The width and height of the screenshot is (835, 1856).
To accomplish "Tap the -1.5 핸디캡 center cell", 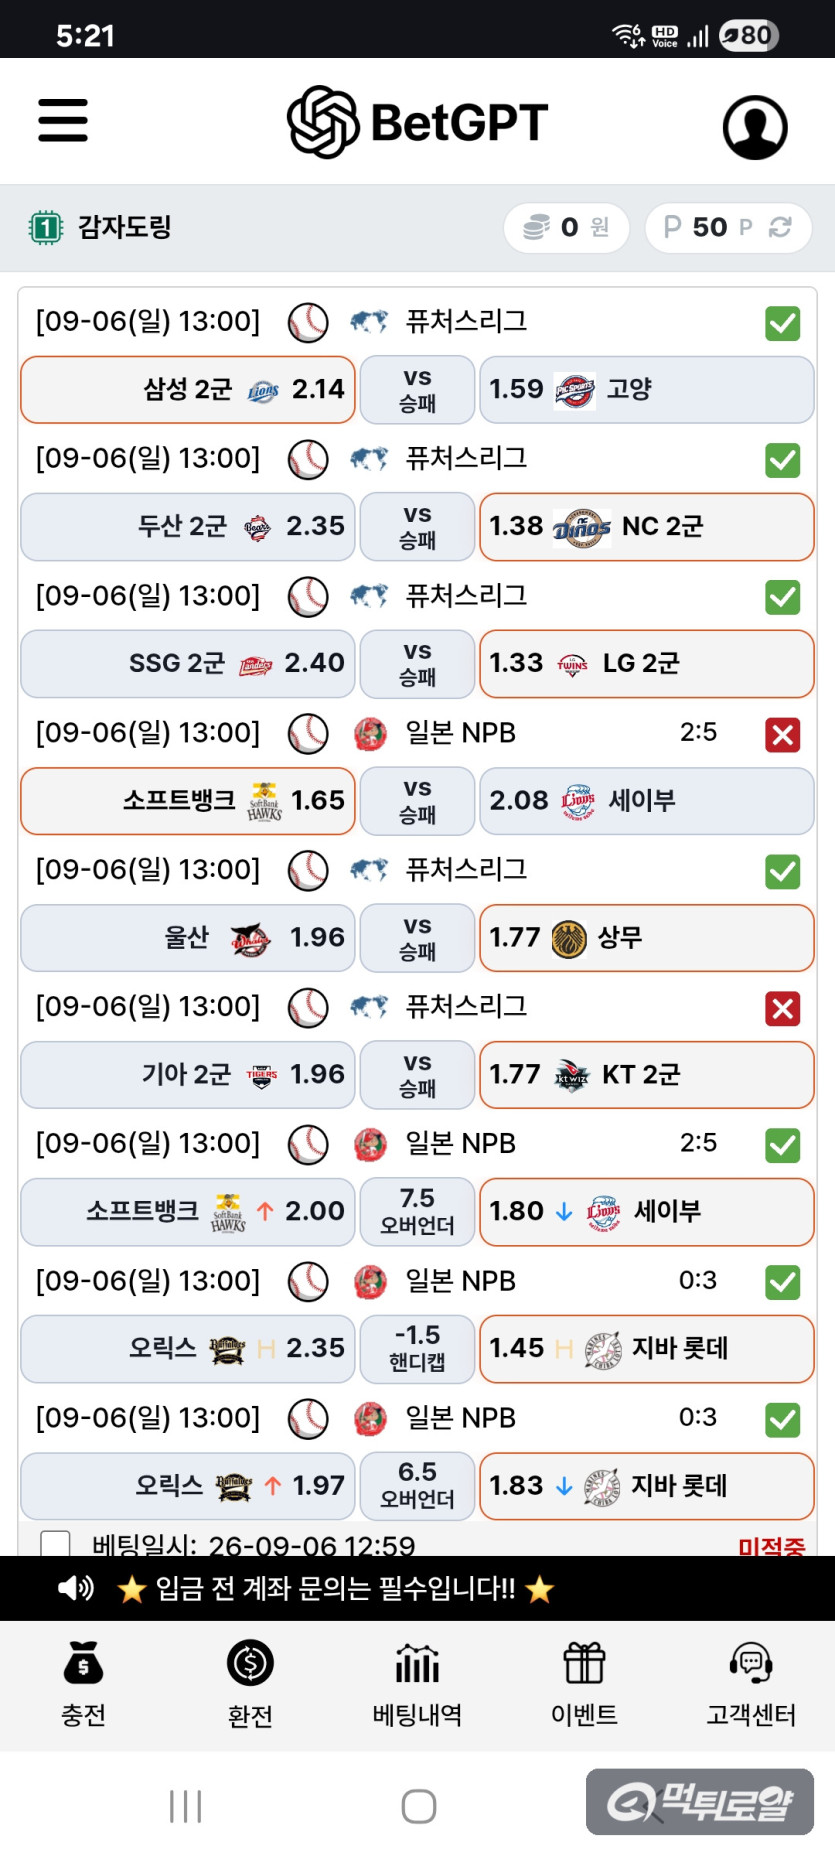I will point(417,1348).
